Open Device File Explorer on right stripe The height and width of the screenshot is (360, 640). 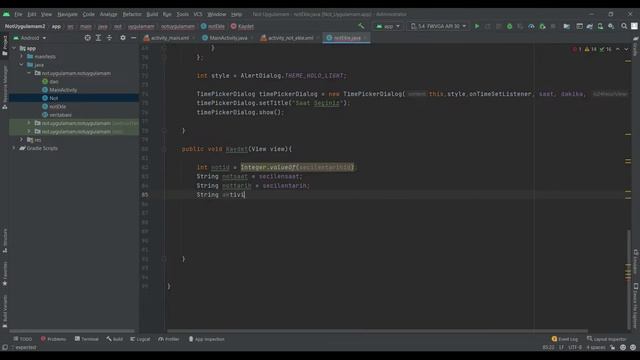click(636, 306)
